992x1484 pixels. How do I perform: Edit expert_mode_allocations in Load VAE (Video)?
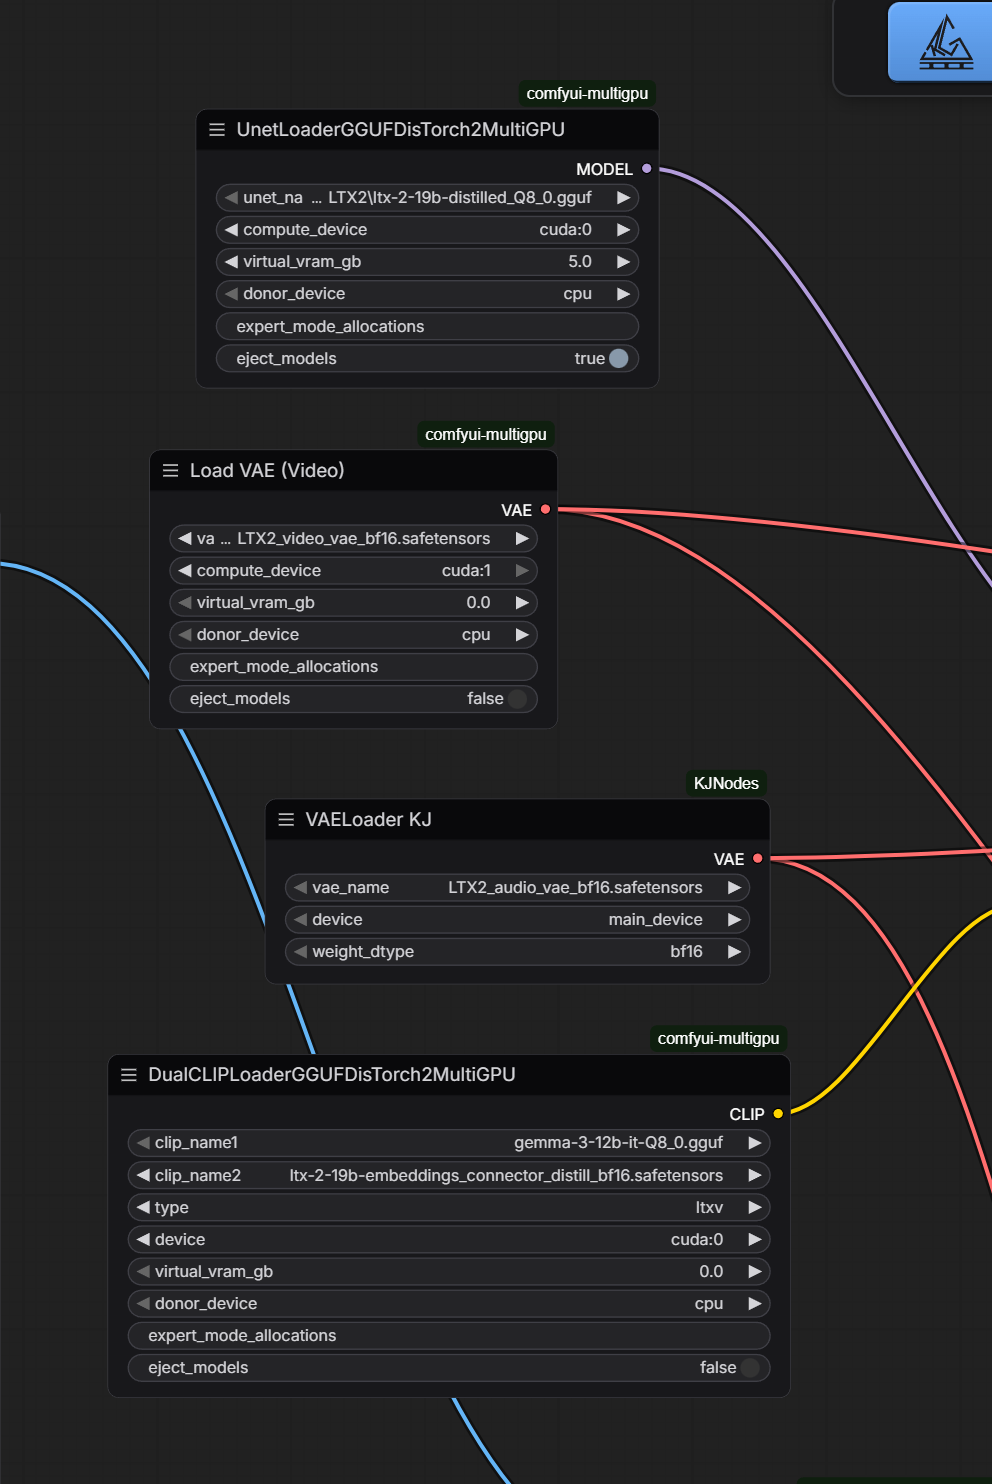[x=353, y=667]
